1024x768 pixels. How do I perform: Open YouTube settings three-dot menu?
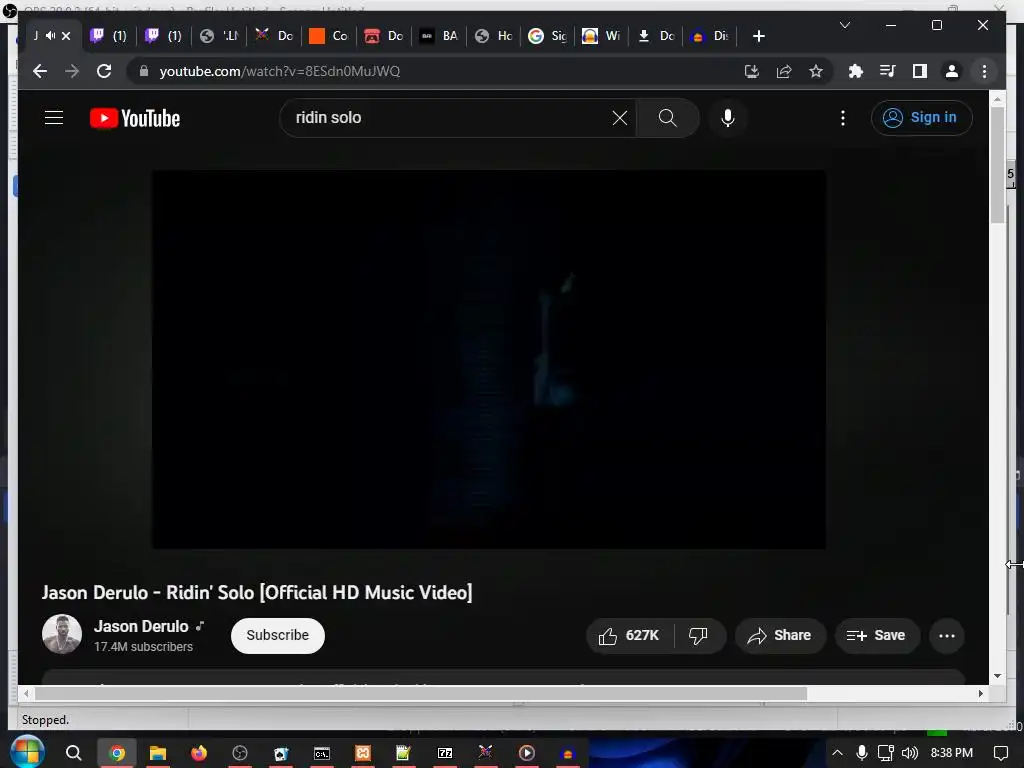843,118
